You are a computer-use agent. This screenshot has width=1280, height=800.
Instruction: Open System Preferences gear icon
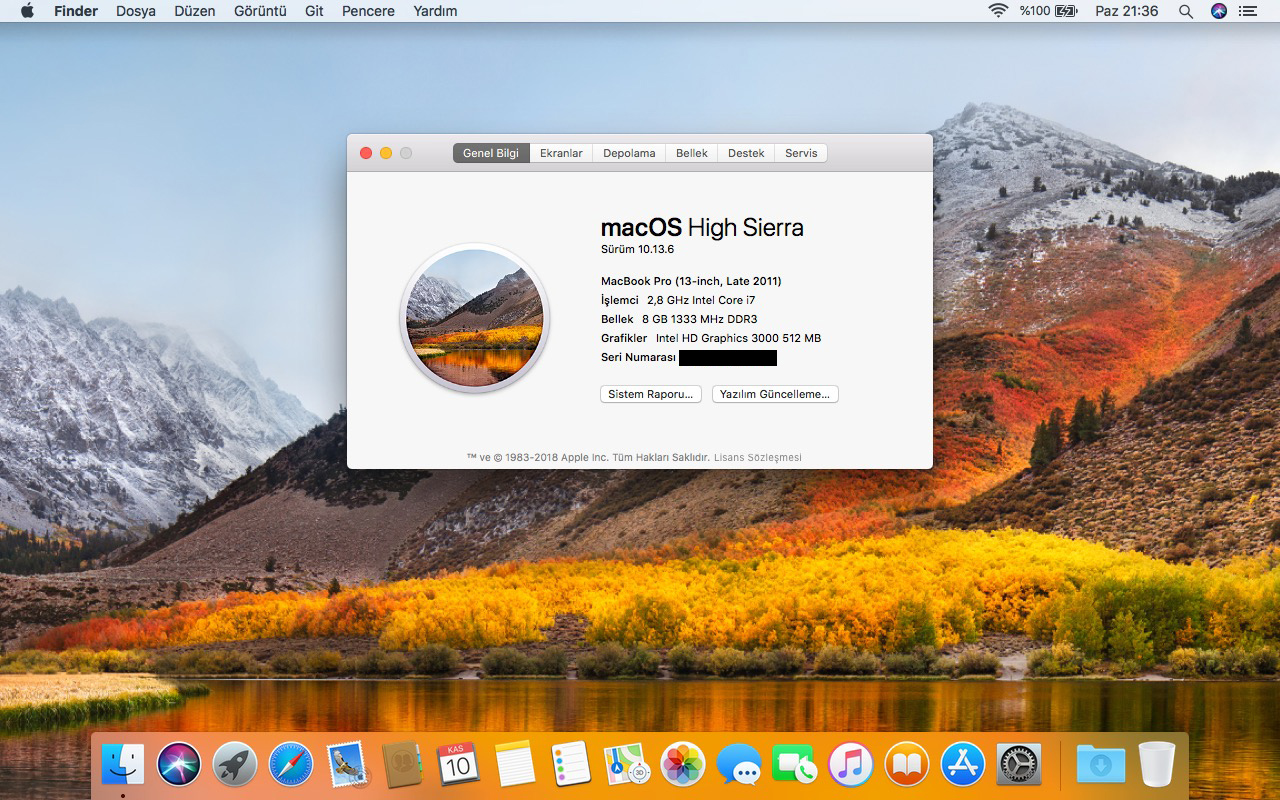(1019, 765)
